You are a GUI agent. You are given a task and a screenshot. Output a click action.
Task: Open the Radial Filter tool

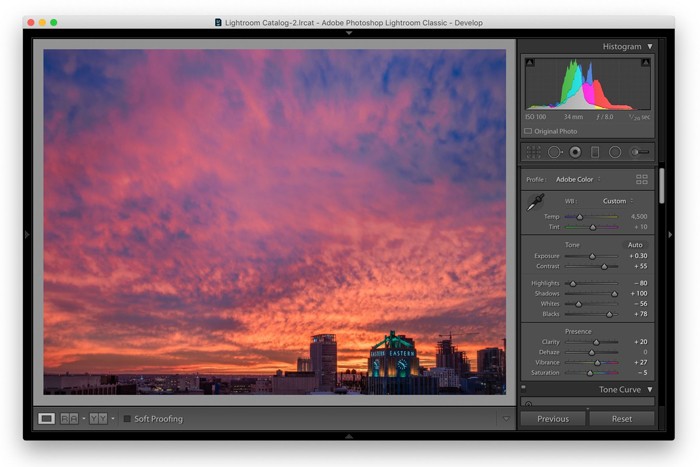(615, 152)
